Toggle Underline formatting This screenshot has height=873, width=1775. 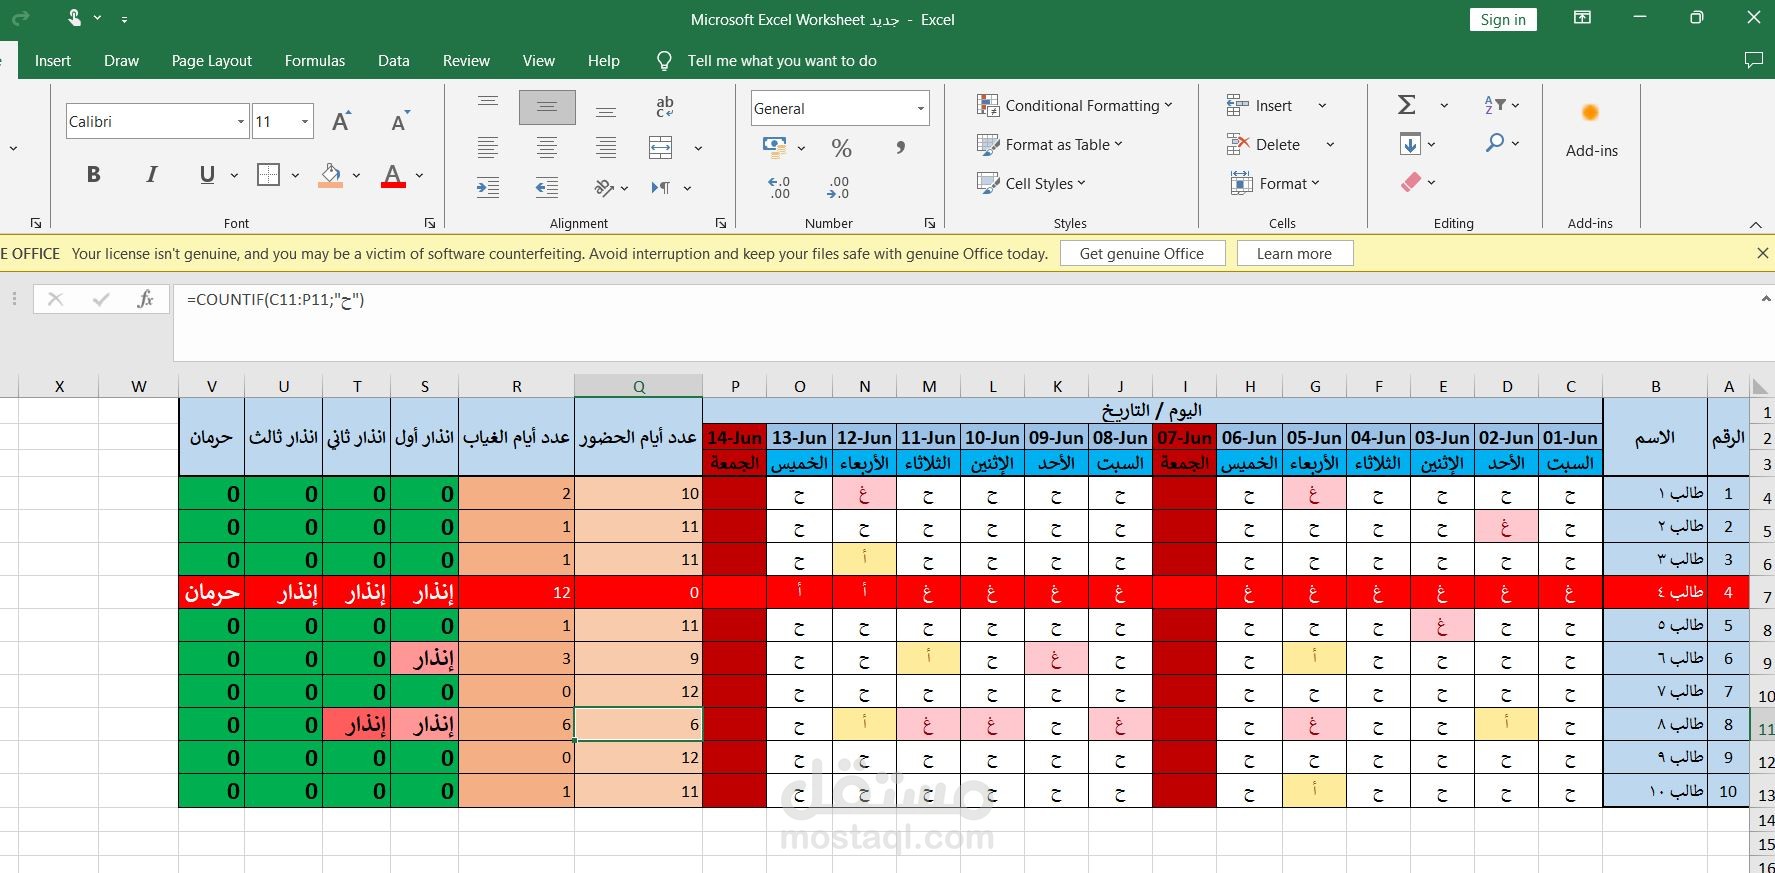click(x=207, y=175)
